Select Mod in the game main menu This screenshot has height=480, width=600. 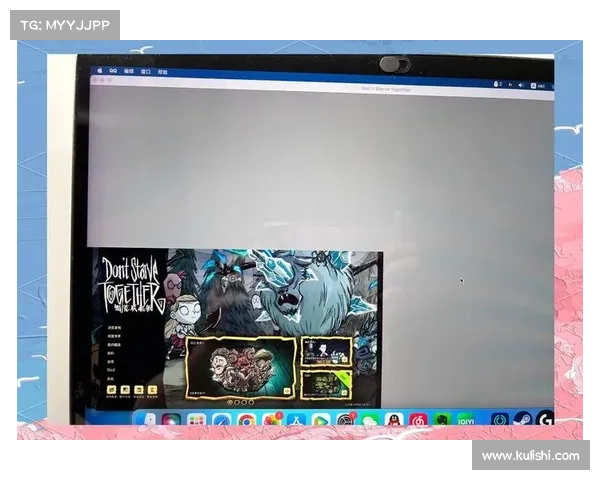point(111,370)
